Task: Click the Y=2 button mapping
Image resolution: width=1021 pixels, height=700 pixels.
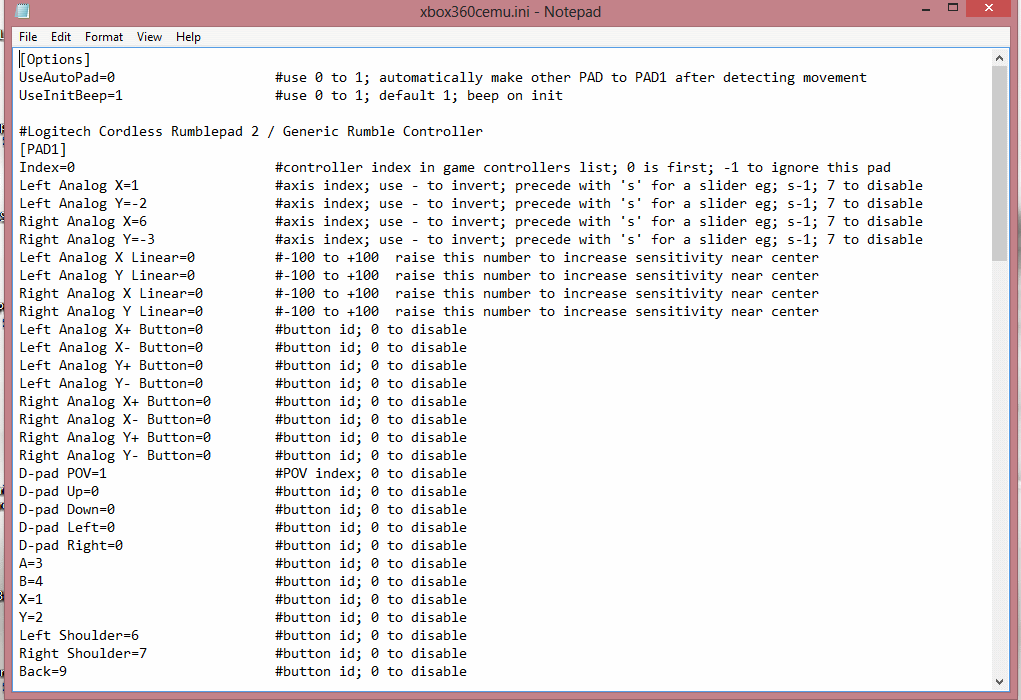Action: point(31,618)
